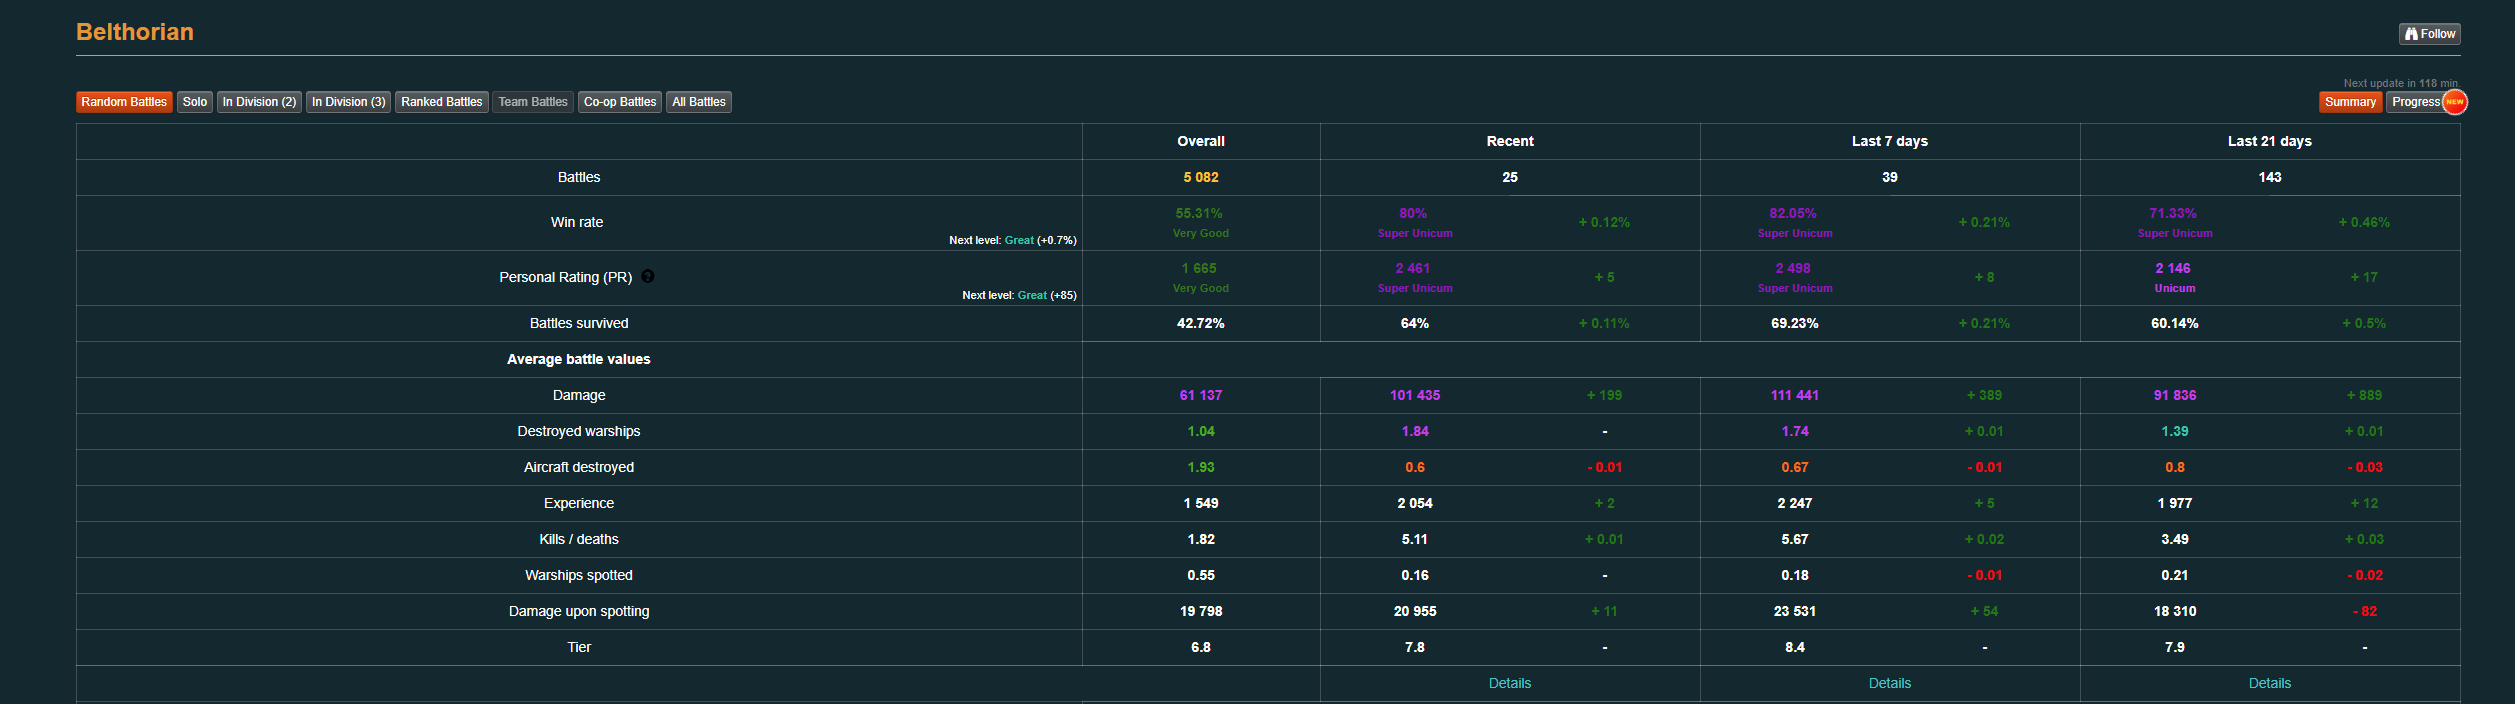Click the Summary view button

point(2350,102)
